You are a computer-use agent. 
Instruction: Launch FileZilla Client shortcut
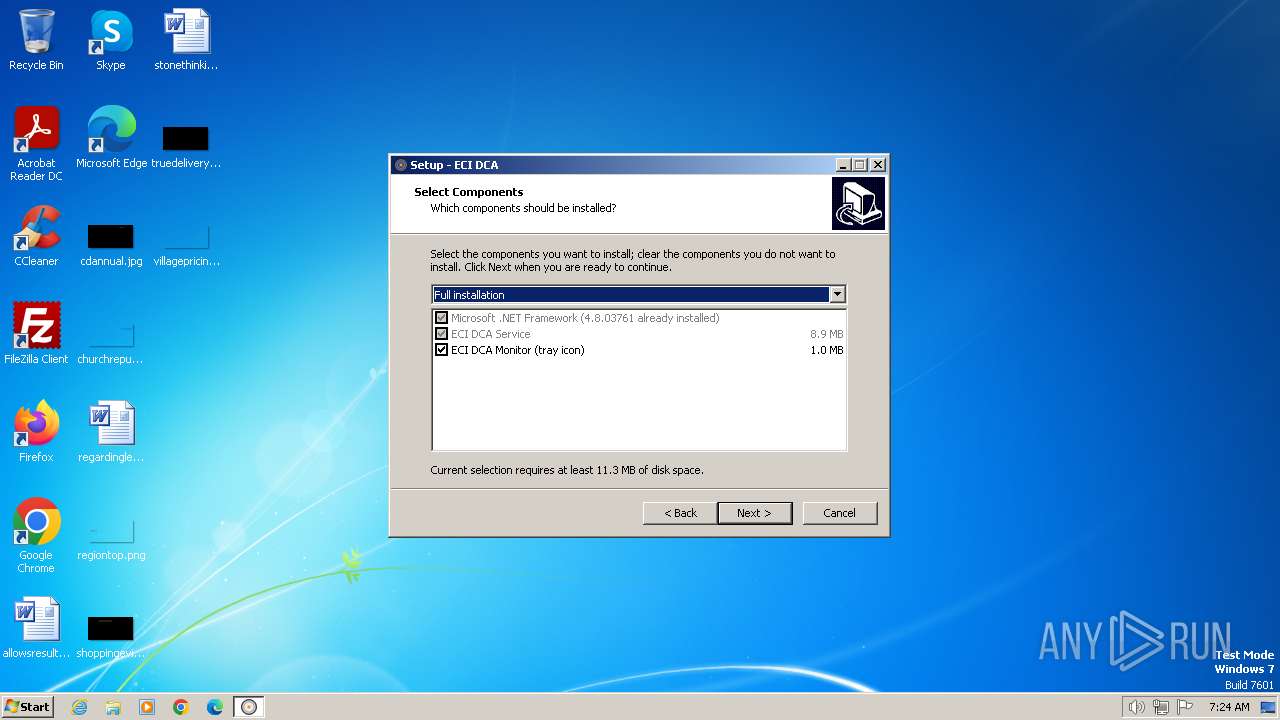[x=36, y=334]
